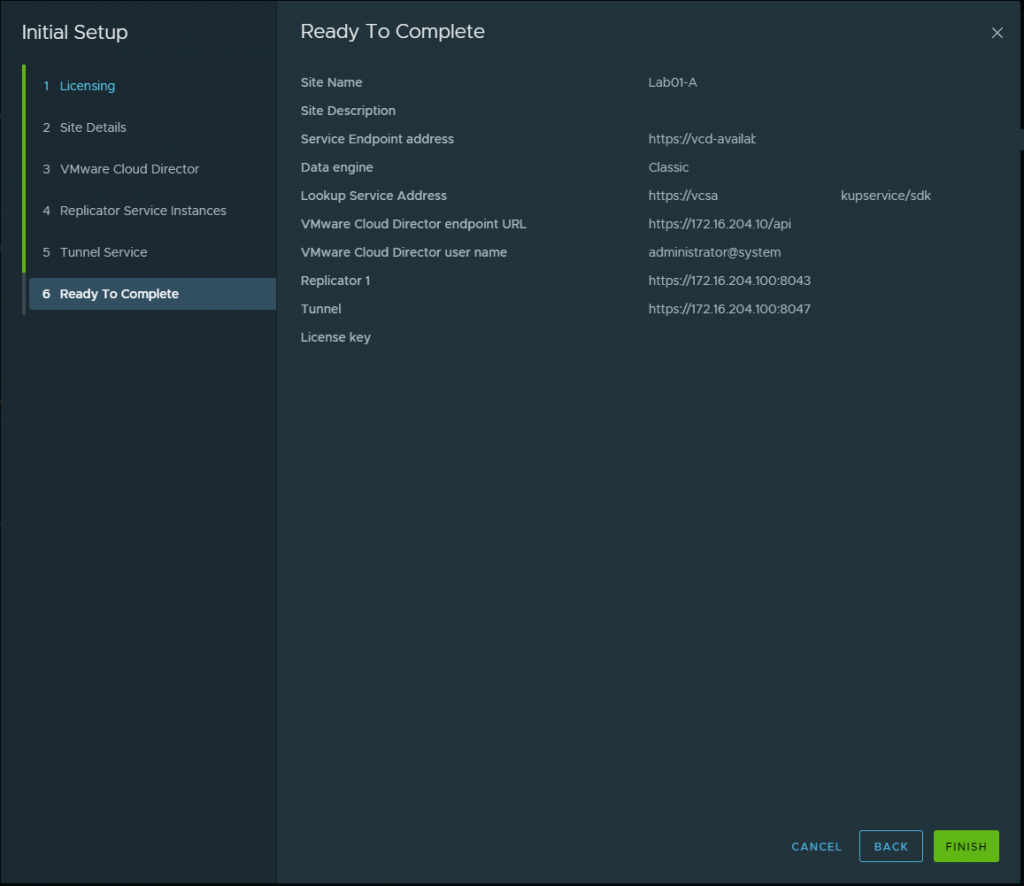Viewport: 1024px width, 886px height.
Task: Click the VMware Cloud Director user name label
Action: click(x=403, y=252)
